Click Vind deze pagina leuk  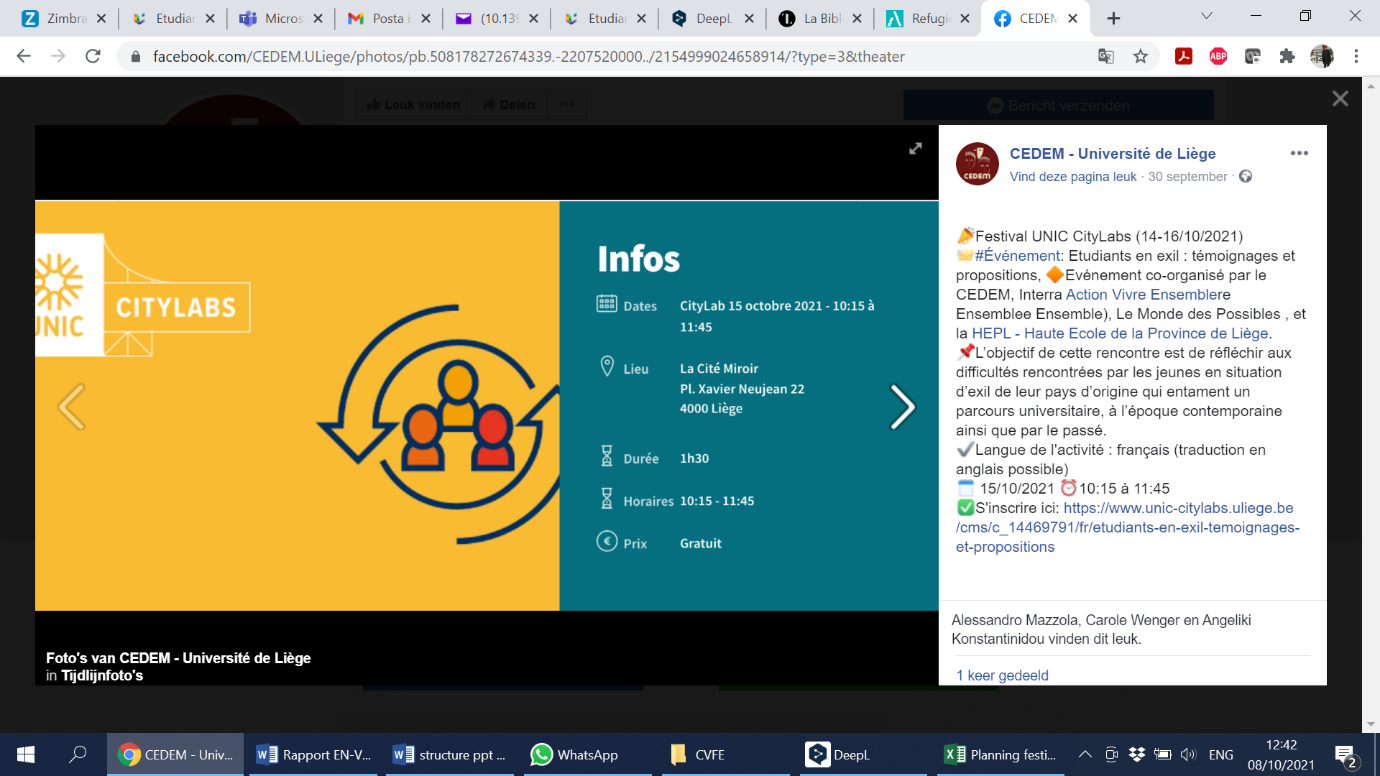pos(1073,177)
